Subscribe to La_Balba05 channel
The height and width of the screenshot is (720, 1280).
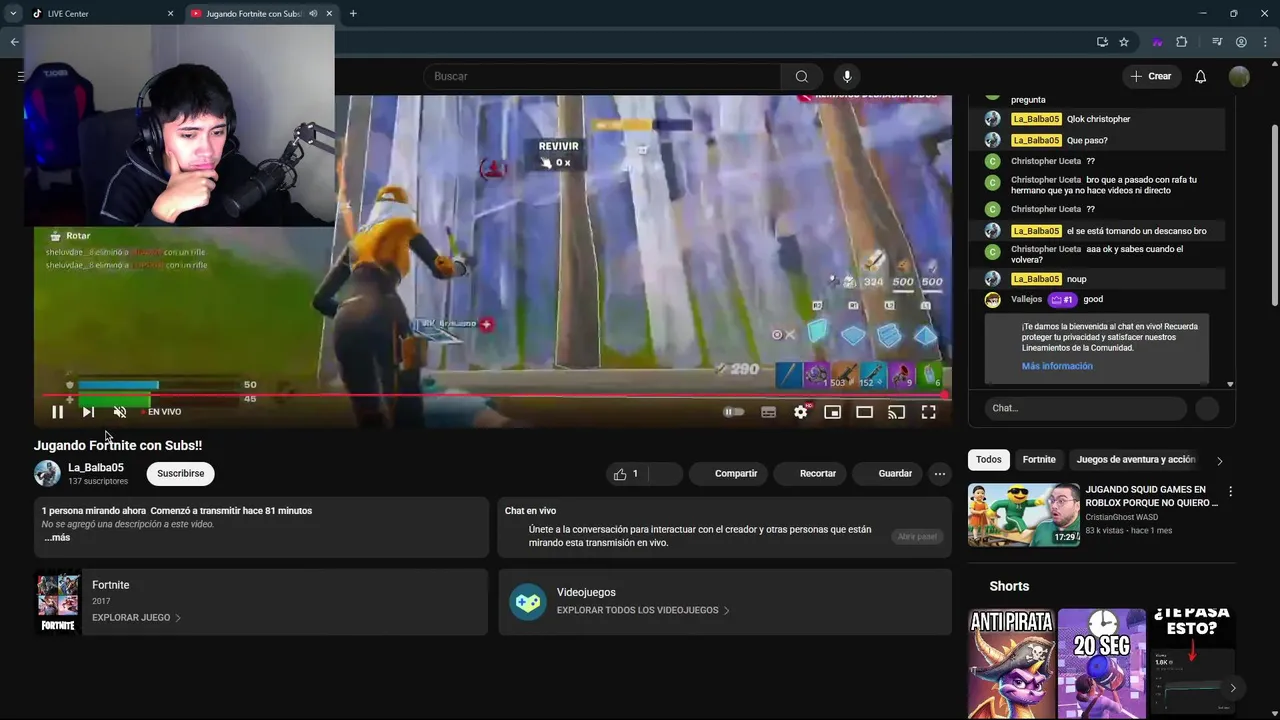pos(180,474)
